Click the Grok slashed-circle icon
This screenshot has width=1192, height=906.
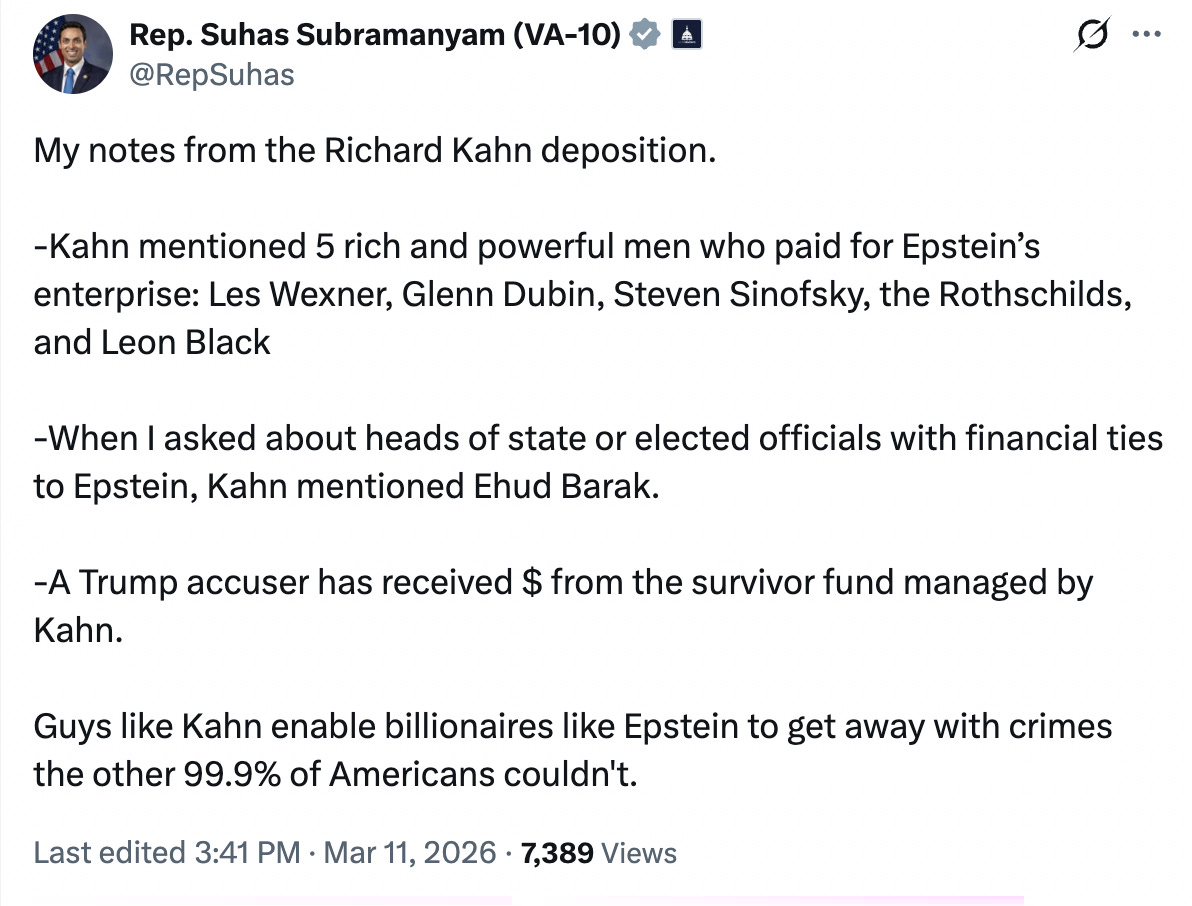coord(1088,35)
